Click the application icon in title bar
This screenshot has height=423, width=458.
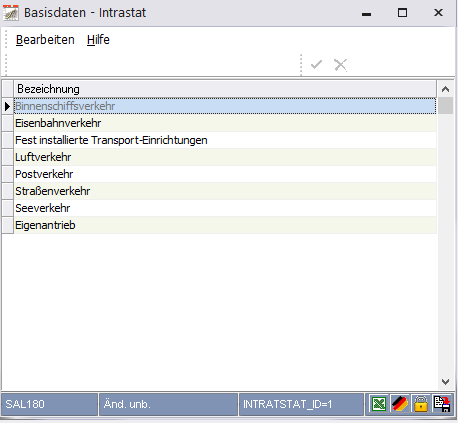(x=11, y=13)
